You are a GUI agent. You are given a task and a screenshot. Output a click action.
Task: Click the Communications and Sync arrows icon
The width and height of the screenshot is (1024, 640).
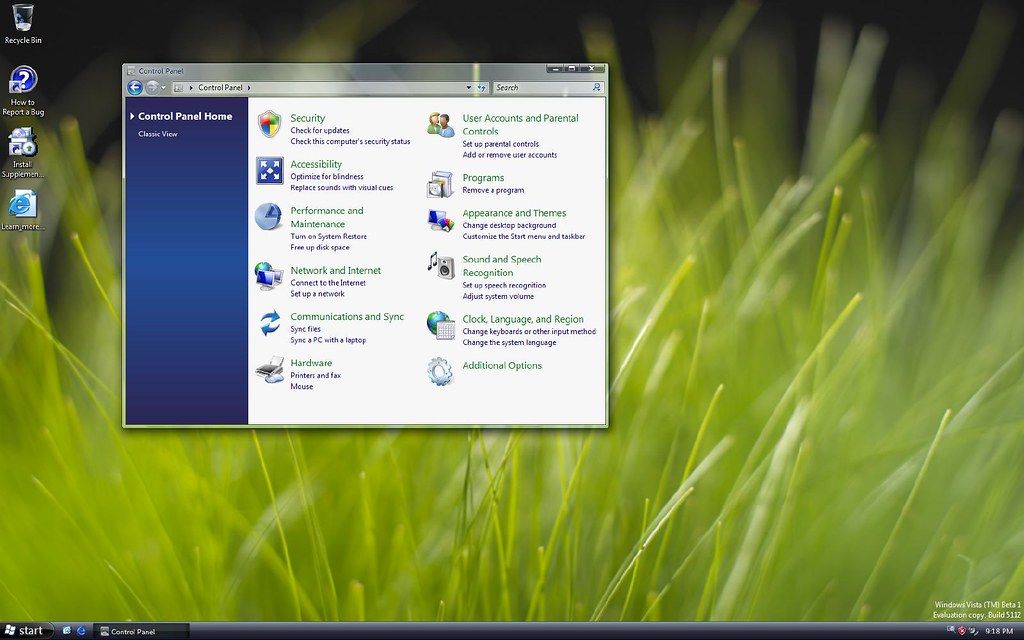pyautogui.click(x=270, y=323)
